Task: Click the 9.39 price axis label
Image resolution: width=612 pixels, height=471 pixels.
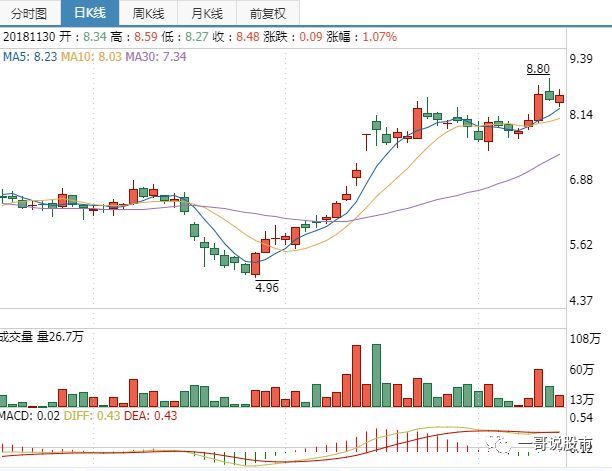Action: click(x=581, y=59)
